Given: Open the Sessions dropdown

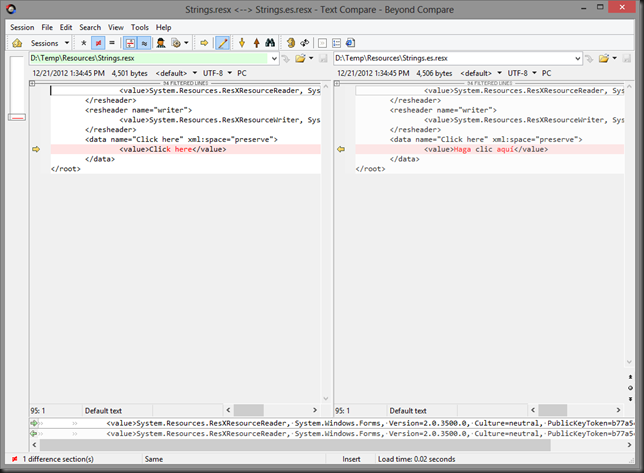Looking at the screenshot, I should [x=49, y=43].
